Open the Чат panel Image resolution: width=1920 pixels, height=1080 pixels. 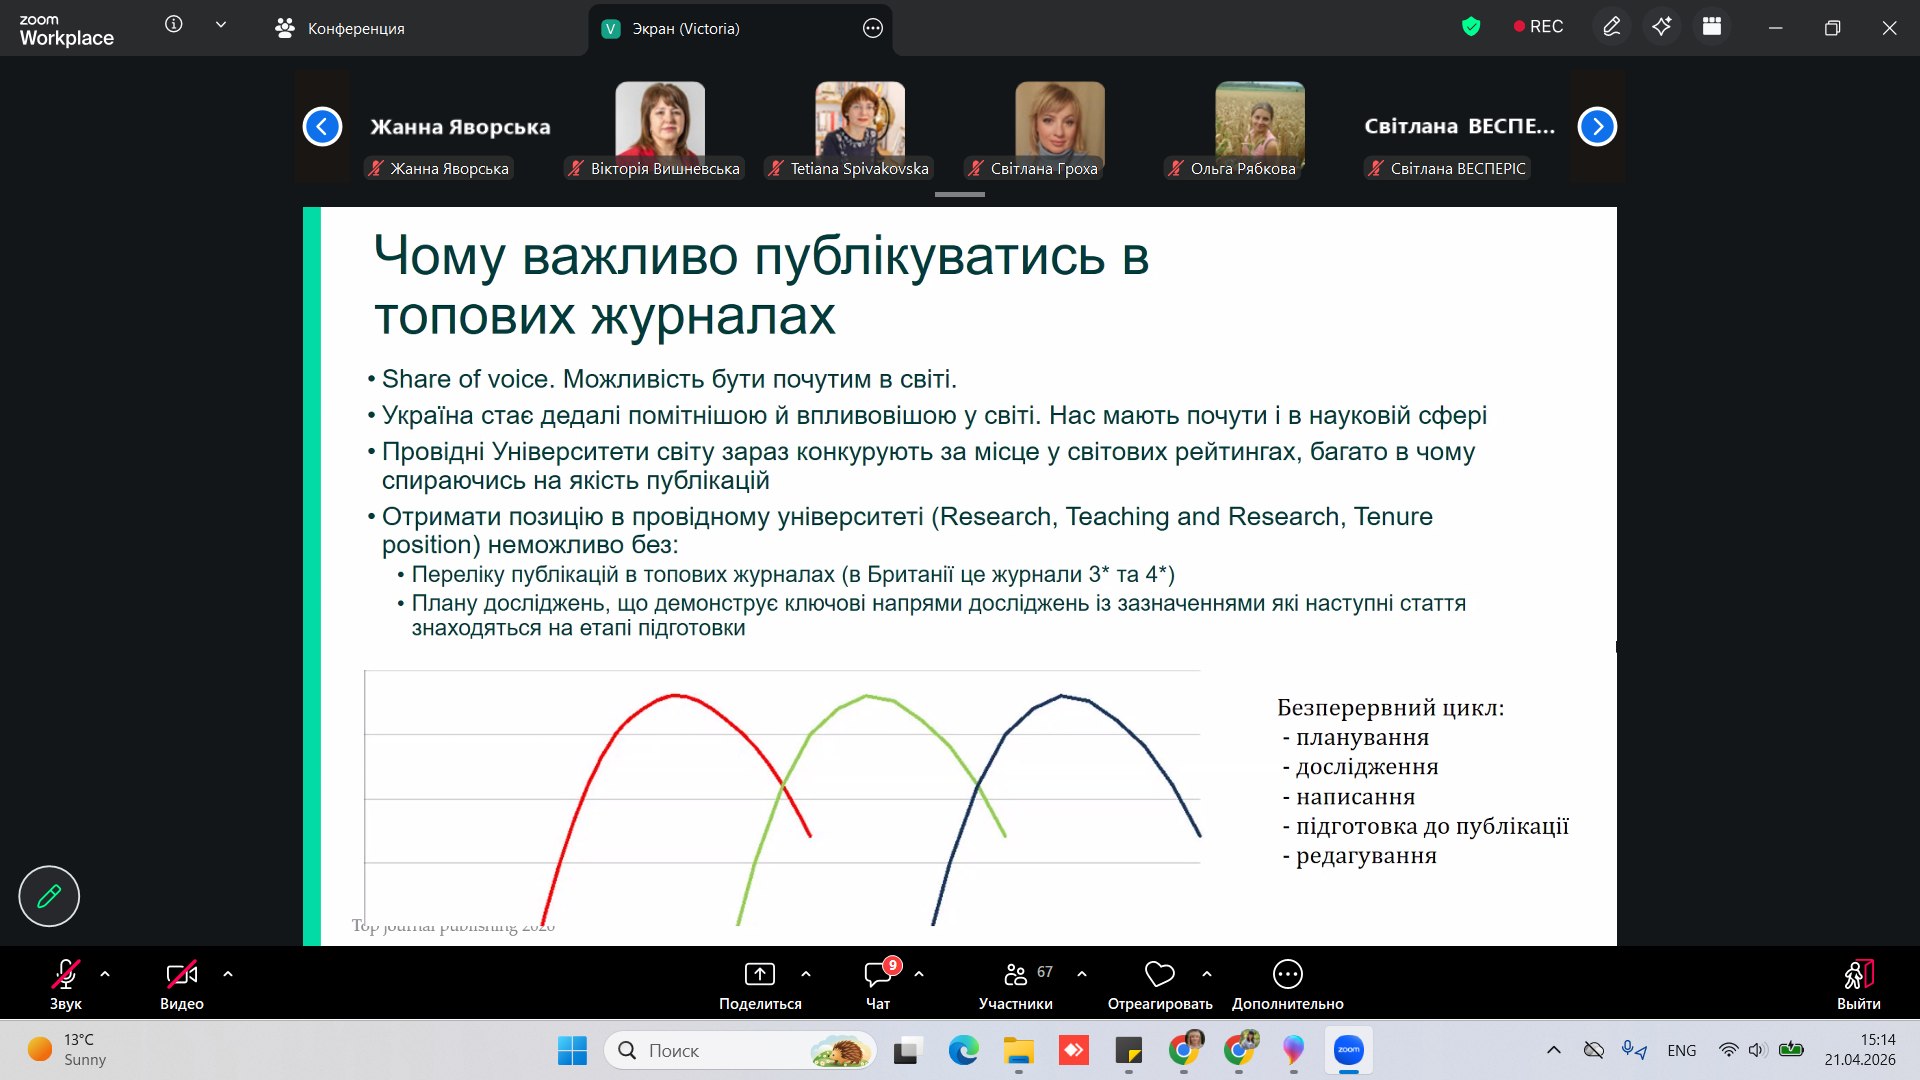(878, 975)
